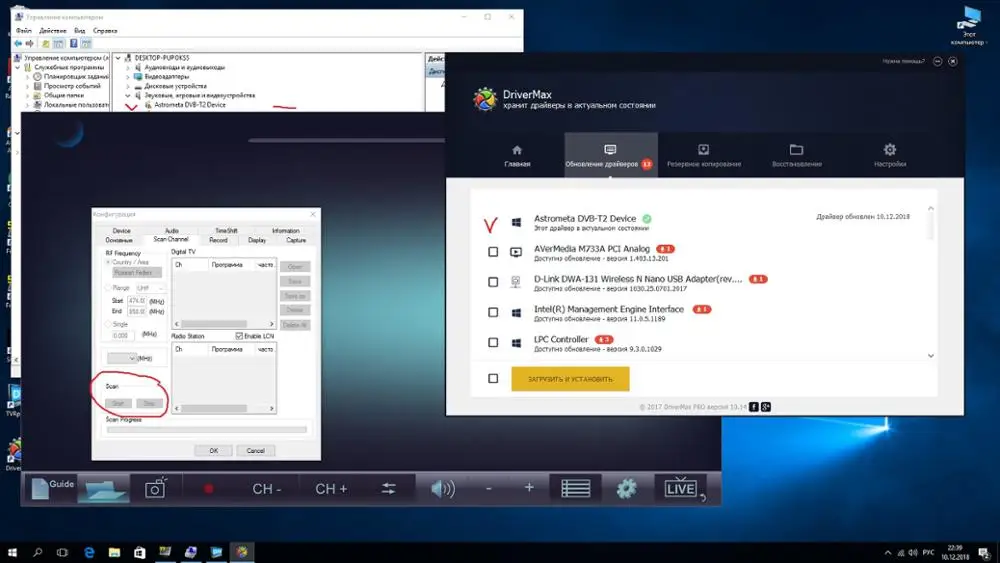
Task: Switch to the Audio tab in configuration dialog
Action: (172, 231)
